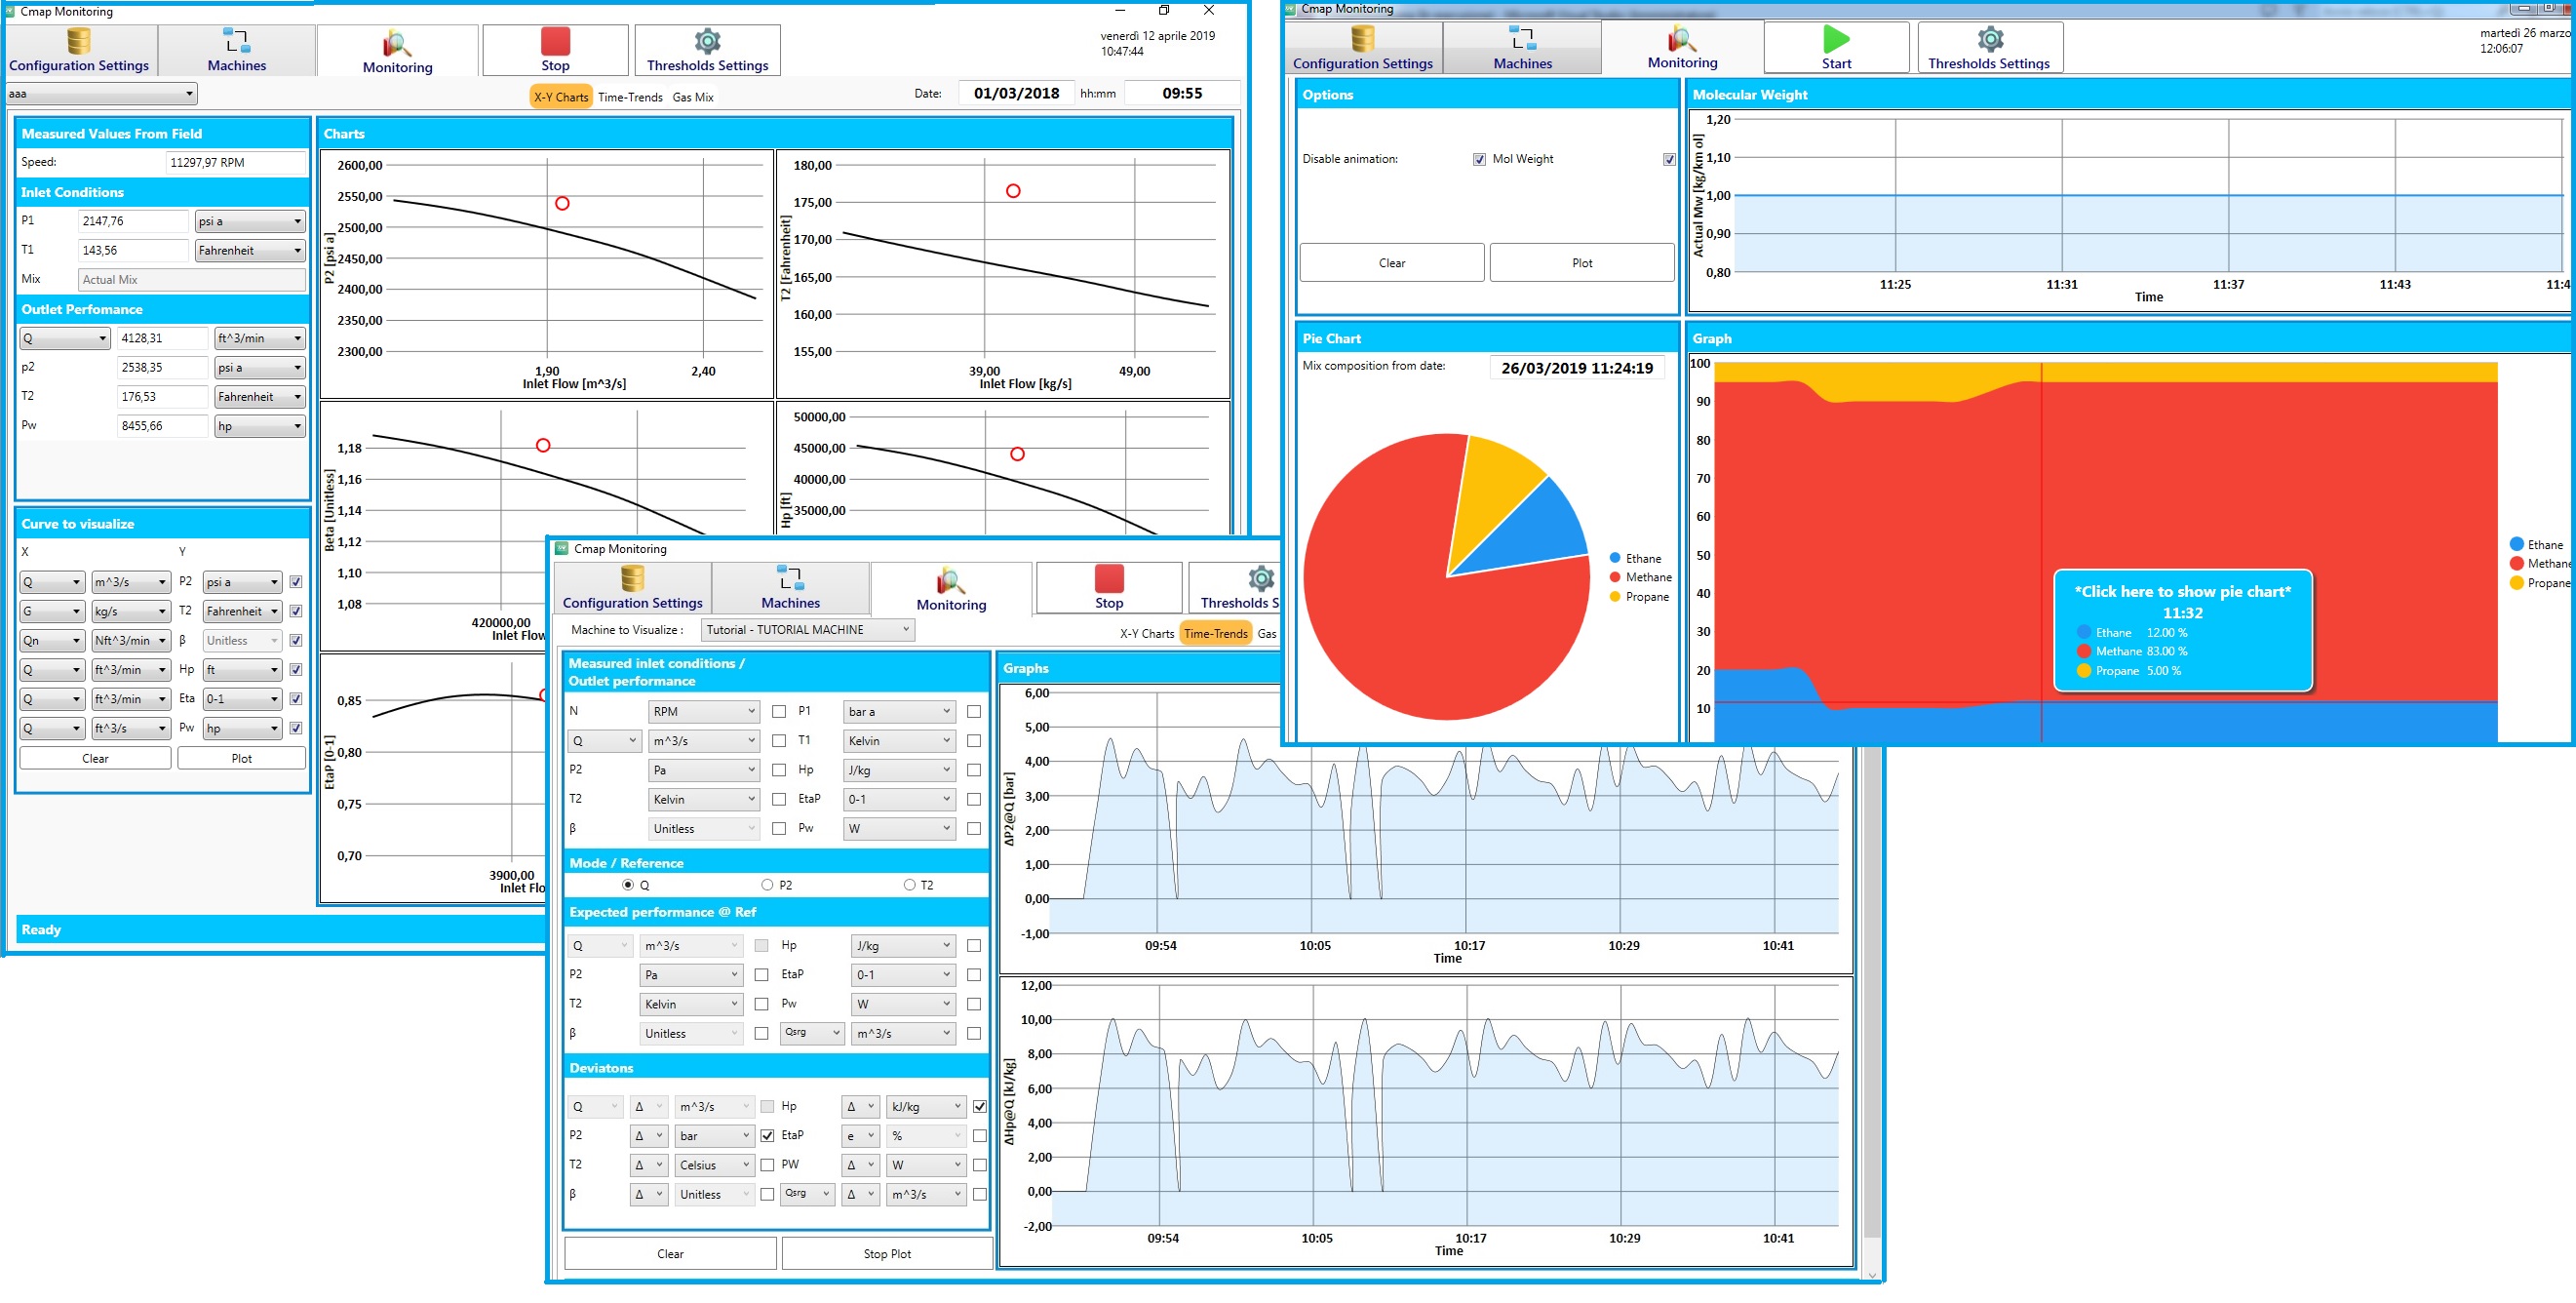Click the red Stop icon in the X-Y Charts window
This screenshot has height=1303, width=2576.
click(555, 41)
